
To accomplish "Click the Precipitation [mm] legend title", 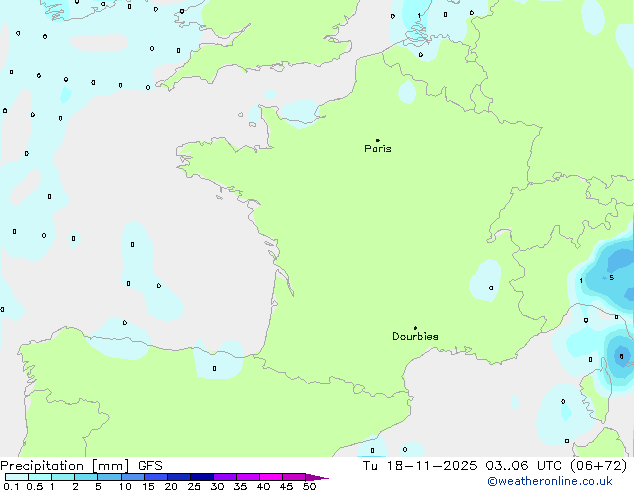I will pyautogui.click(x=63, y=465).
